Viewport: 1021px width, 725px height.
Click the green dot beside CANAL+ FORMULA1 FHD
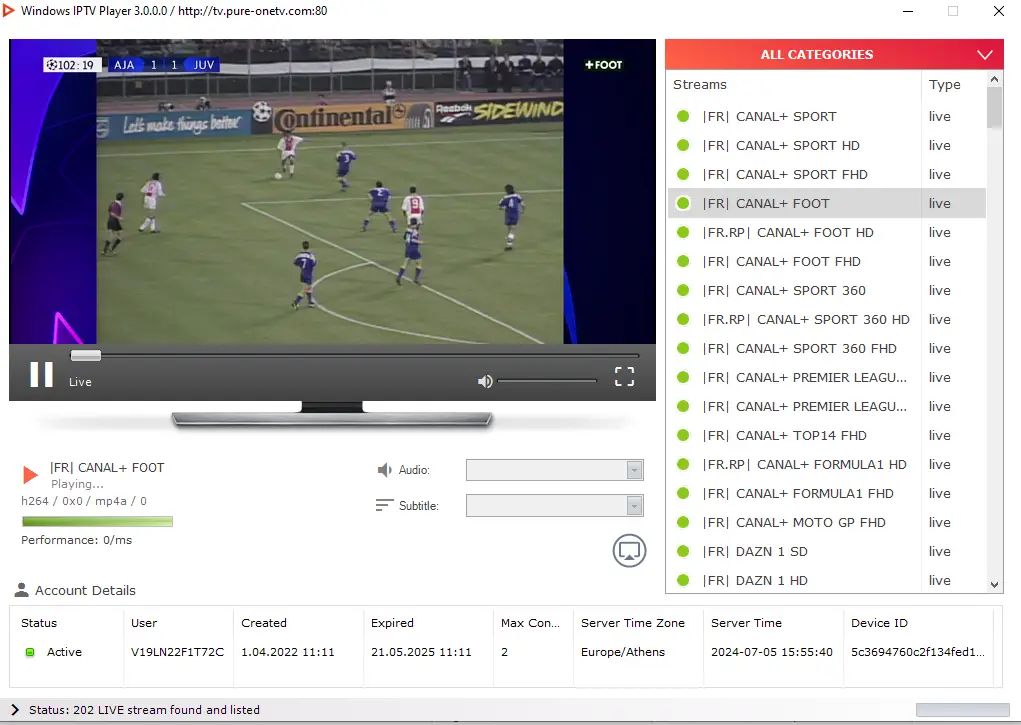(683, 493)
